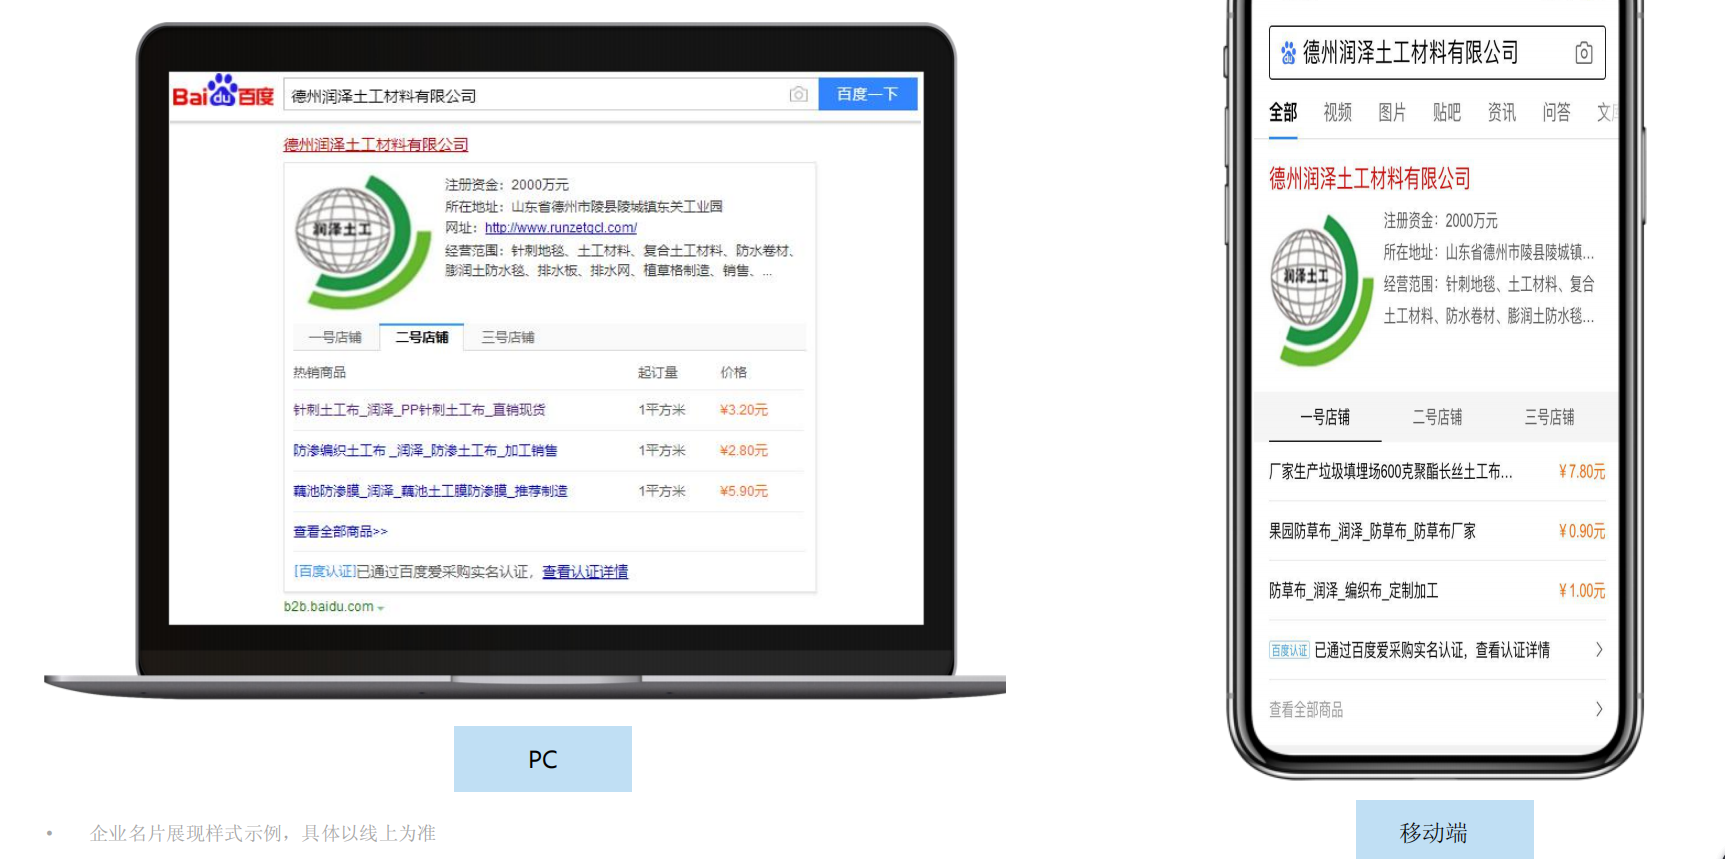Screen dimensions: 1725x859
Task: Open 针刺土工布_润泽_PP针刺土工布 product link
Action: coord(419,410)
